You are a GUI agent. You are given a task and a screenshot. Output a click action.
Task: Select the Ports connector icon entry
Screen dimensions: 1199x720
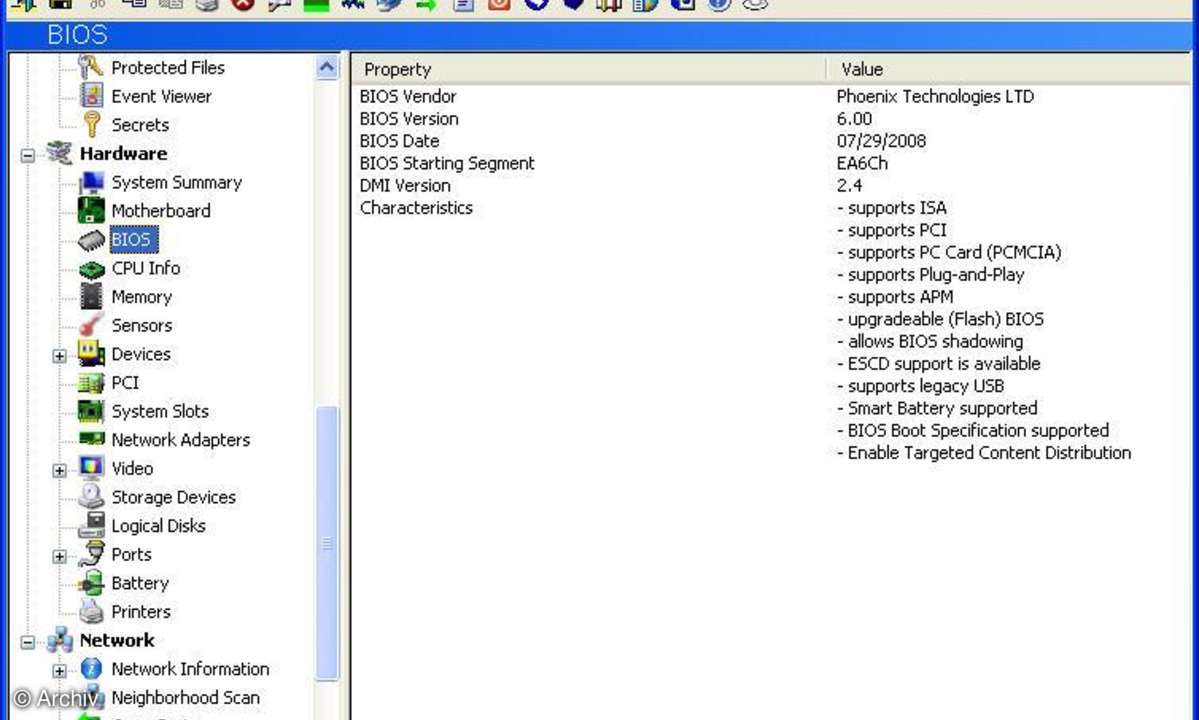(x=92, y=554)
